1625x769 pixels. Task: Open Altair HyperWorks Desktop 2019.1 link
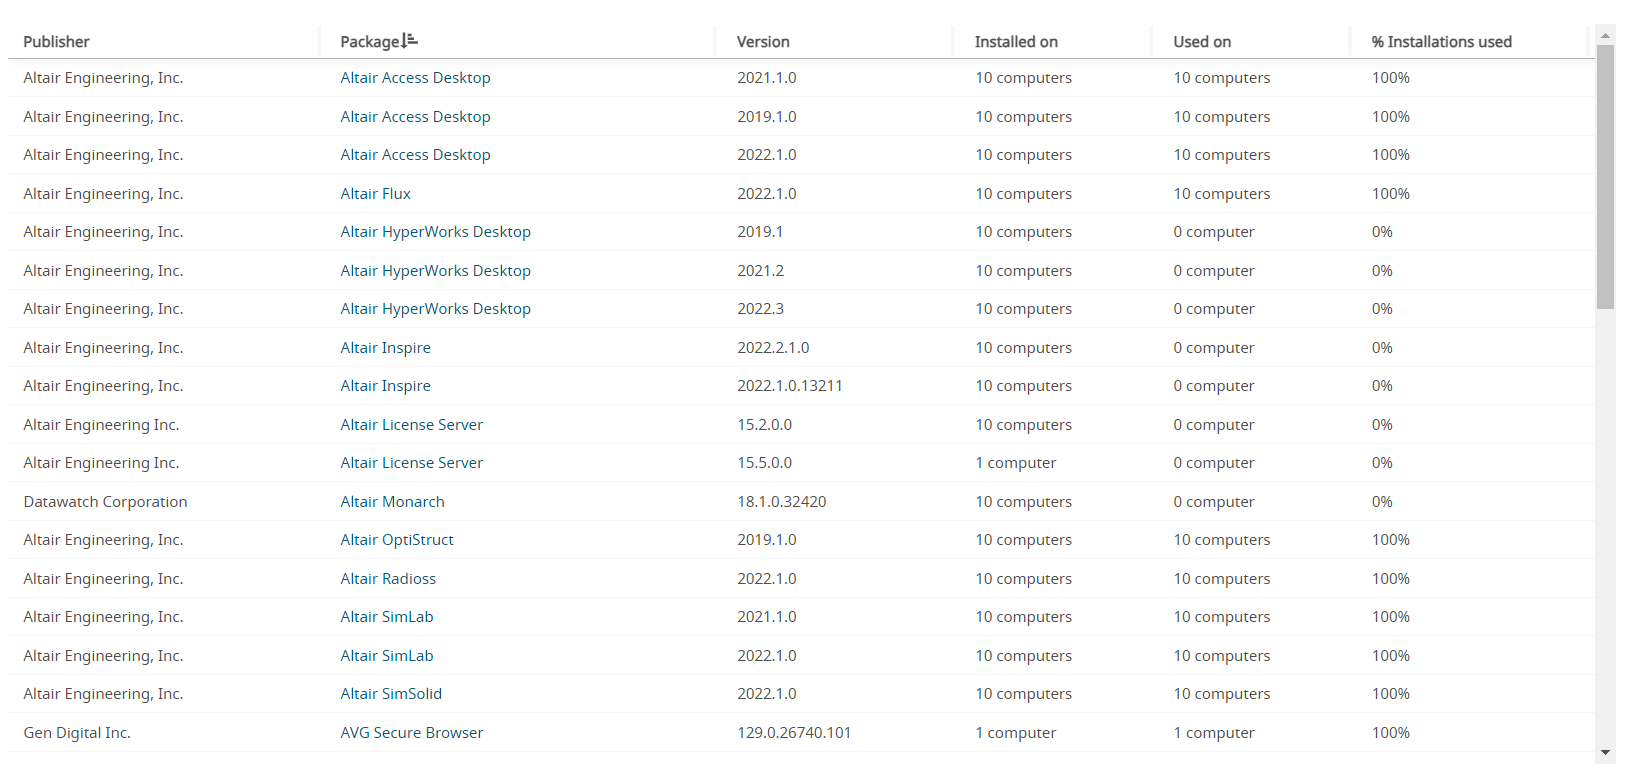435,232
